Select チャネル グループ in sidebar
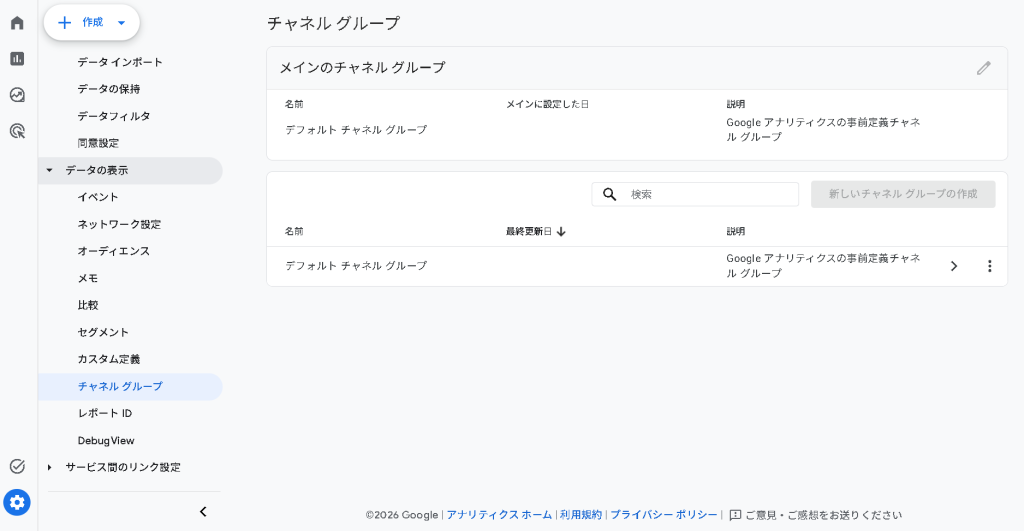Viewport: 1024px width, 531px height. pos(120,387)
